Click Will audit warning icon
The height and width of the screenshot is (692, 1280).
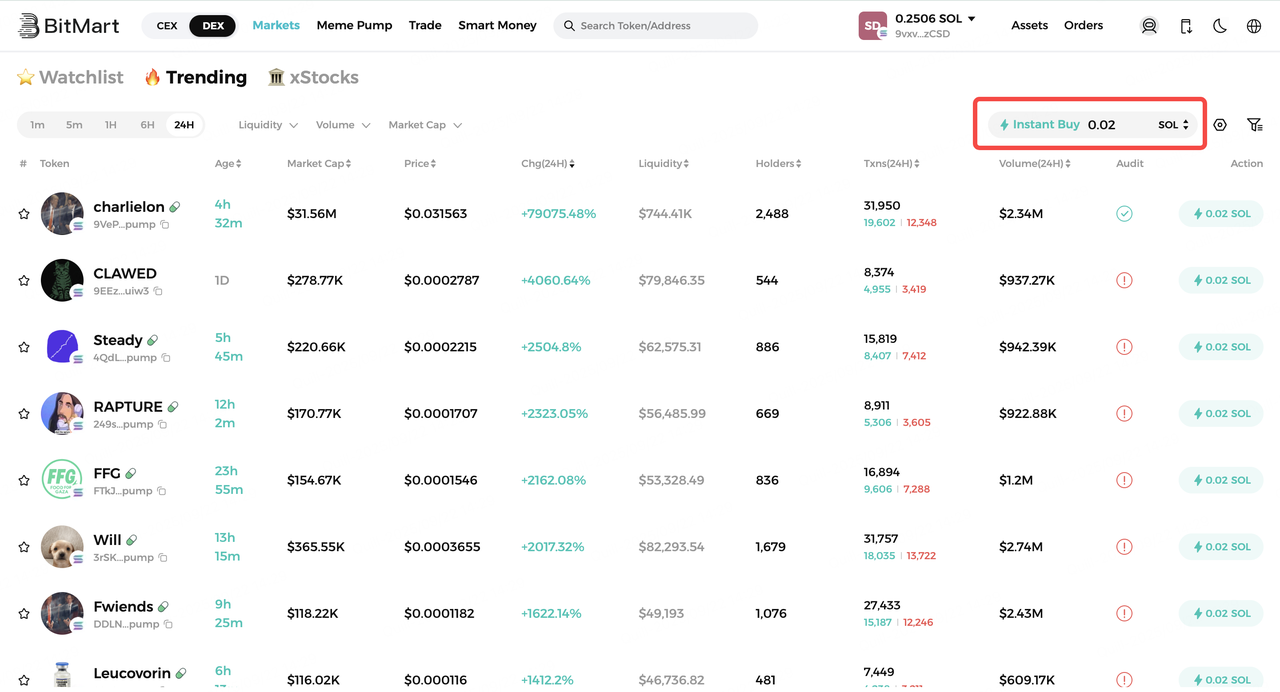(1124, 547)
